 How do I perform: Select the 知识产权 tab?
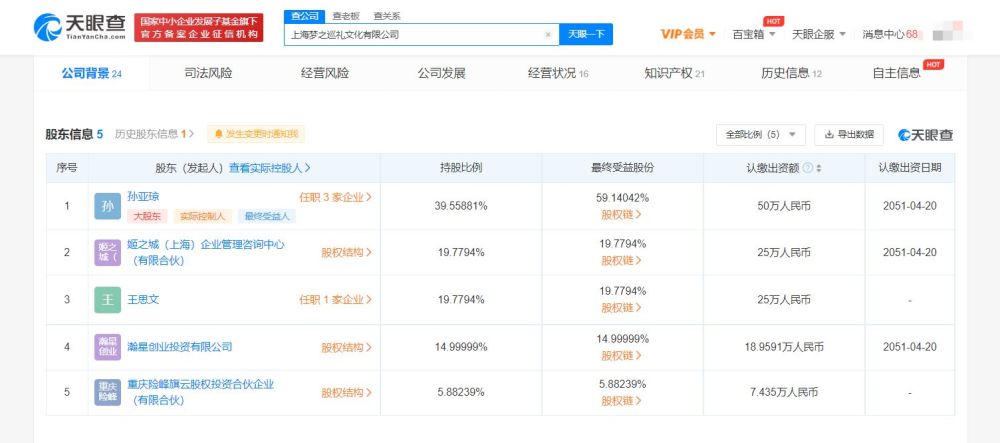pos(674,73)
